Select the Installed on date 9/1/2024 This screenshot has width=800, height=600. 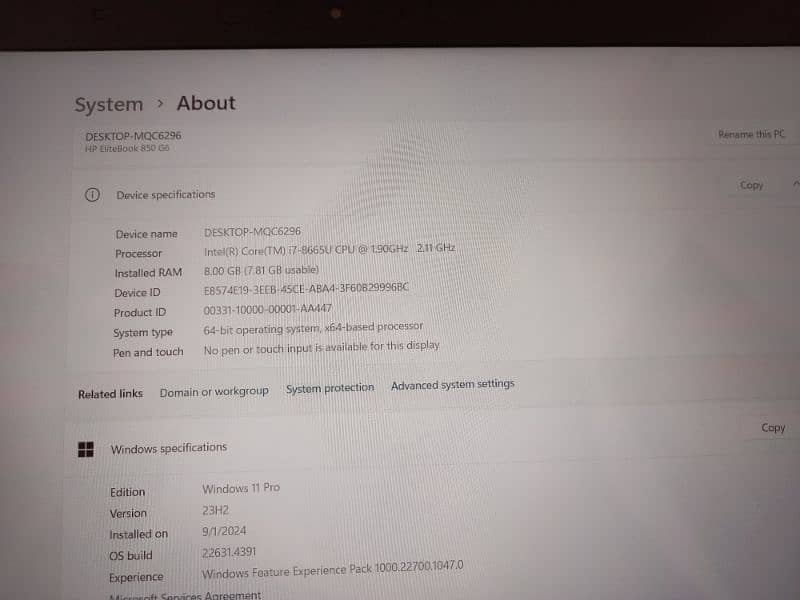[x=224, y=531]
